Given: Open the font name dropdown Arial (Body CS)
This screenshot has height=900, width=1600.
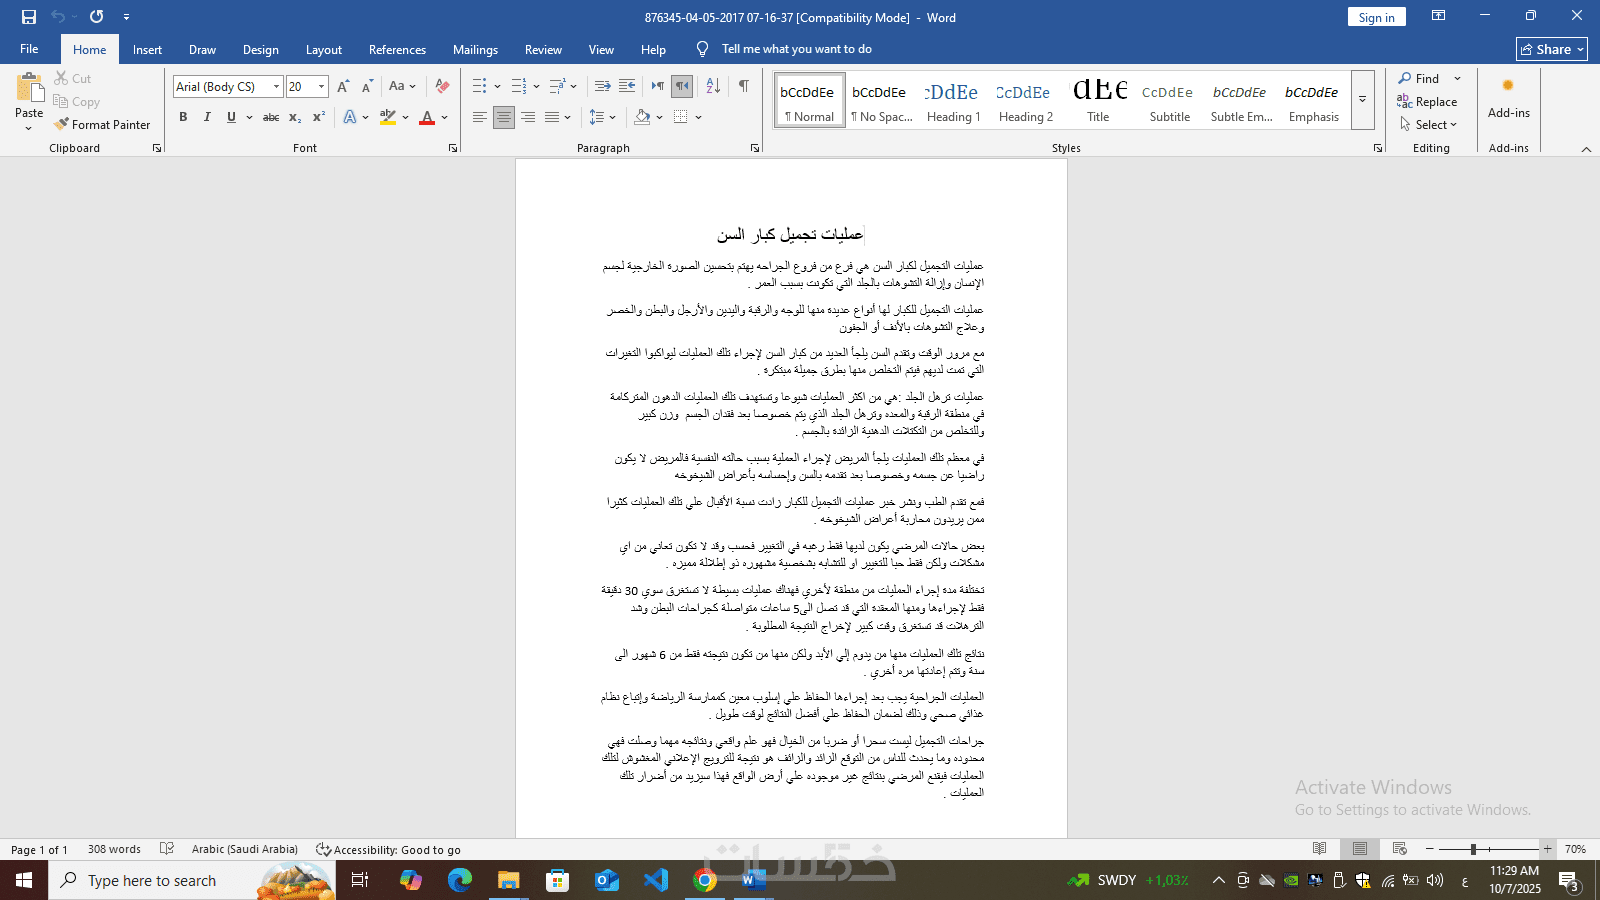Looking at the screenshot, I should 277,87.
